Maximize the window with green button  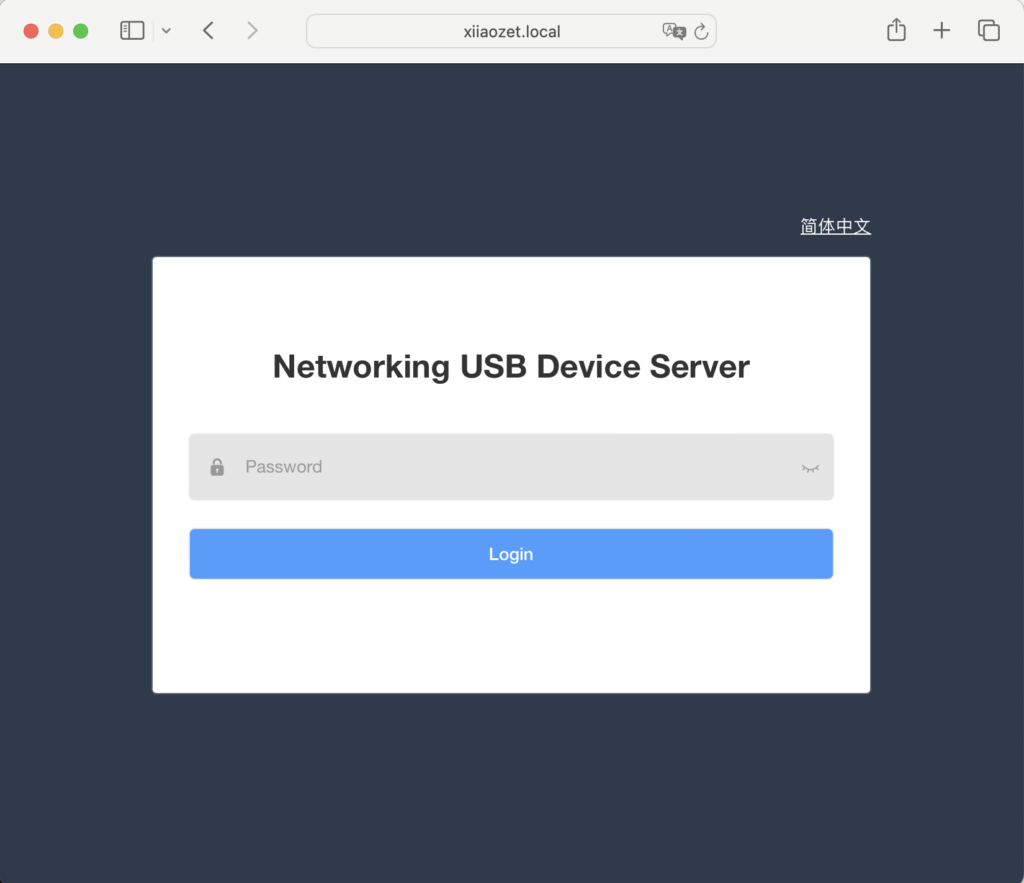[81, 31]
